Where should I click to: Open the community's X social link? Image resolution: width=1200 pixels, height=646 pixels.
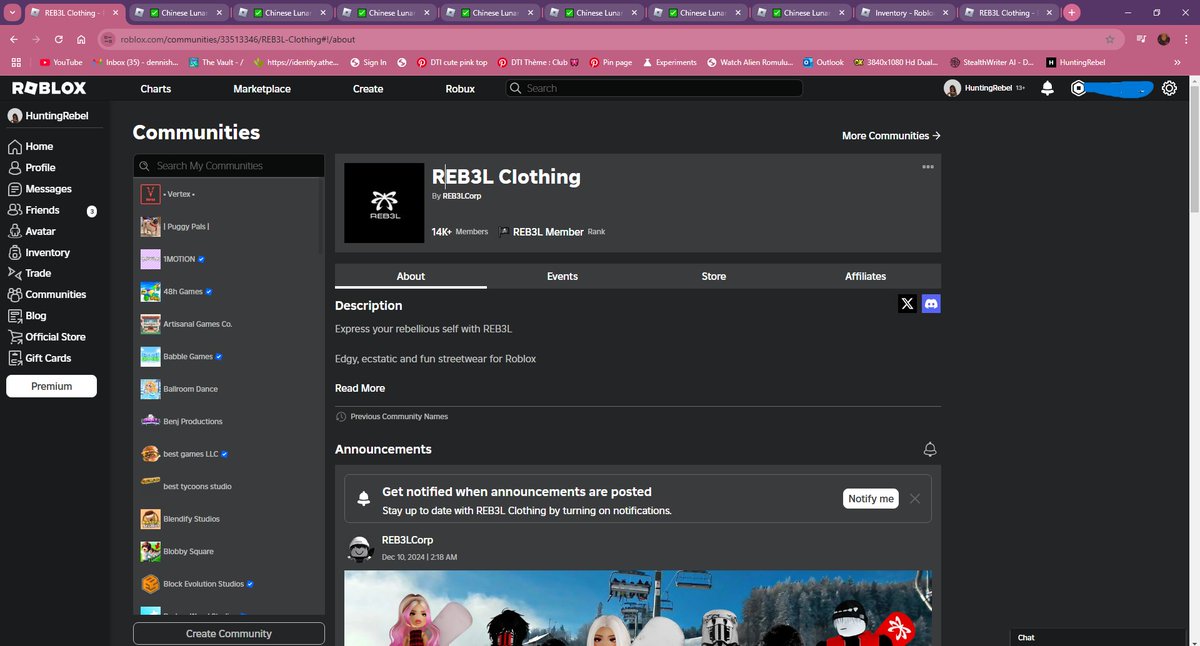click(x=907, y=304)
